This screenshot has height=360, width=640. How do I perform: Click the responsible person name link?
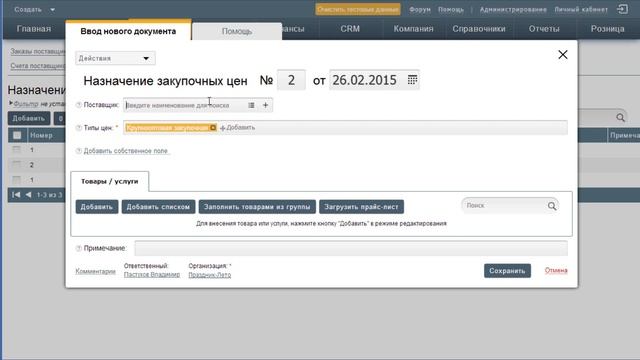(152, 275)
